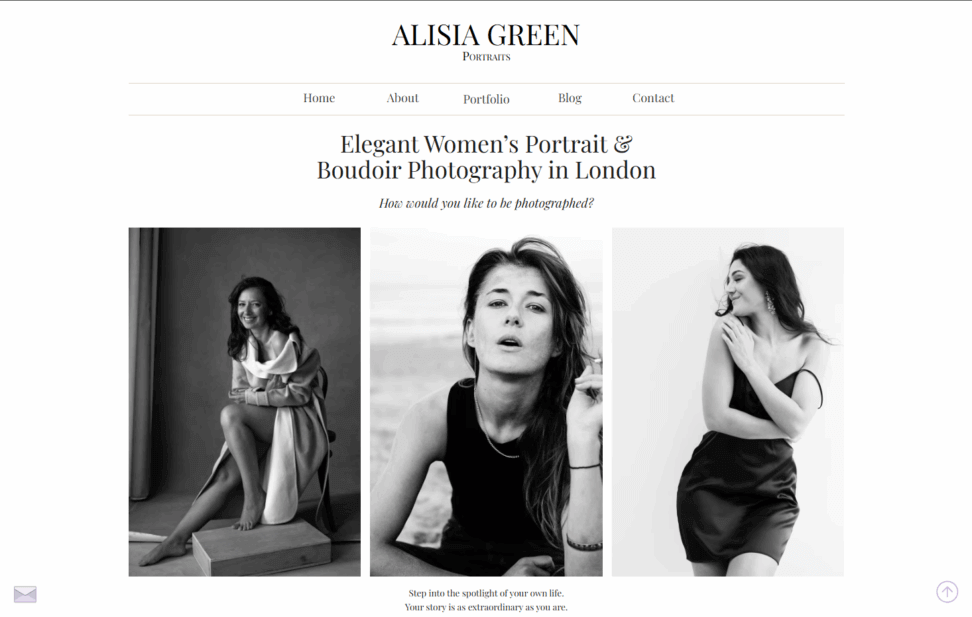Open the close-up photo of woman in tank top
This screenshot has width=972, height=617.
point(486,402)
